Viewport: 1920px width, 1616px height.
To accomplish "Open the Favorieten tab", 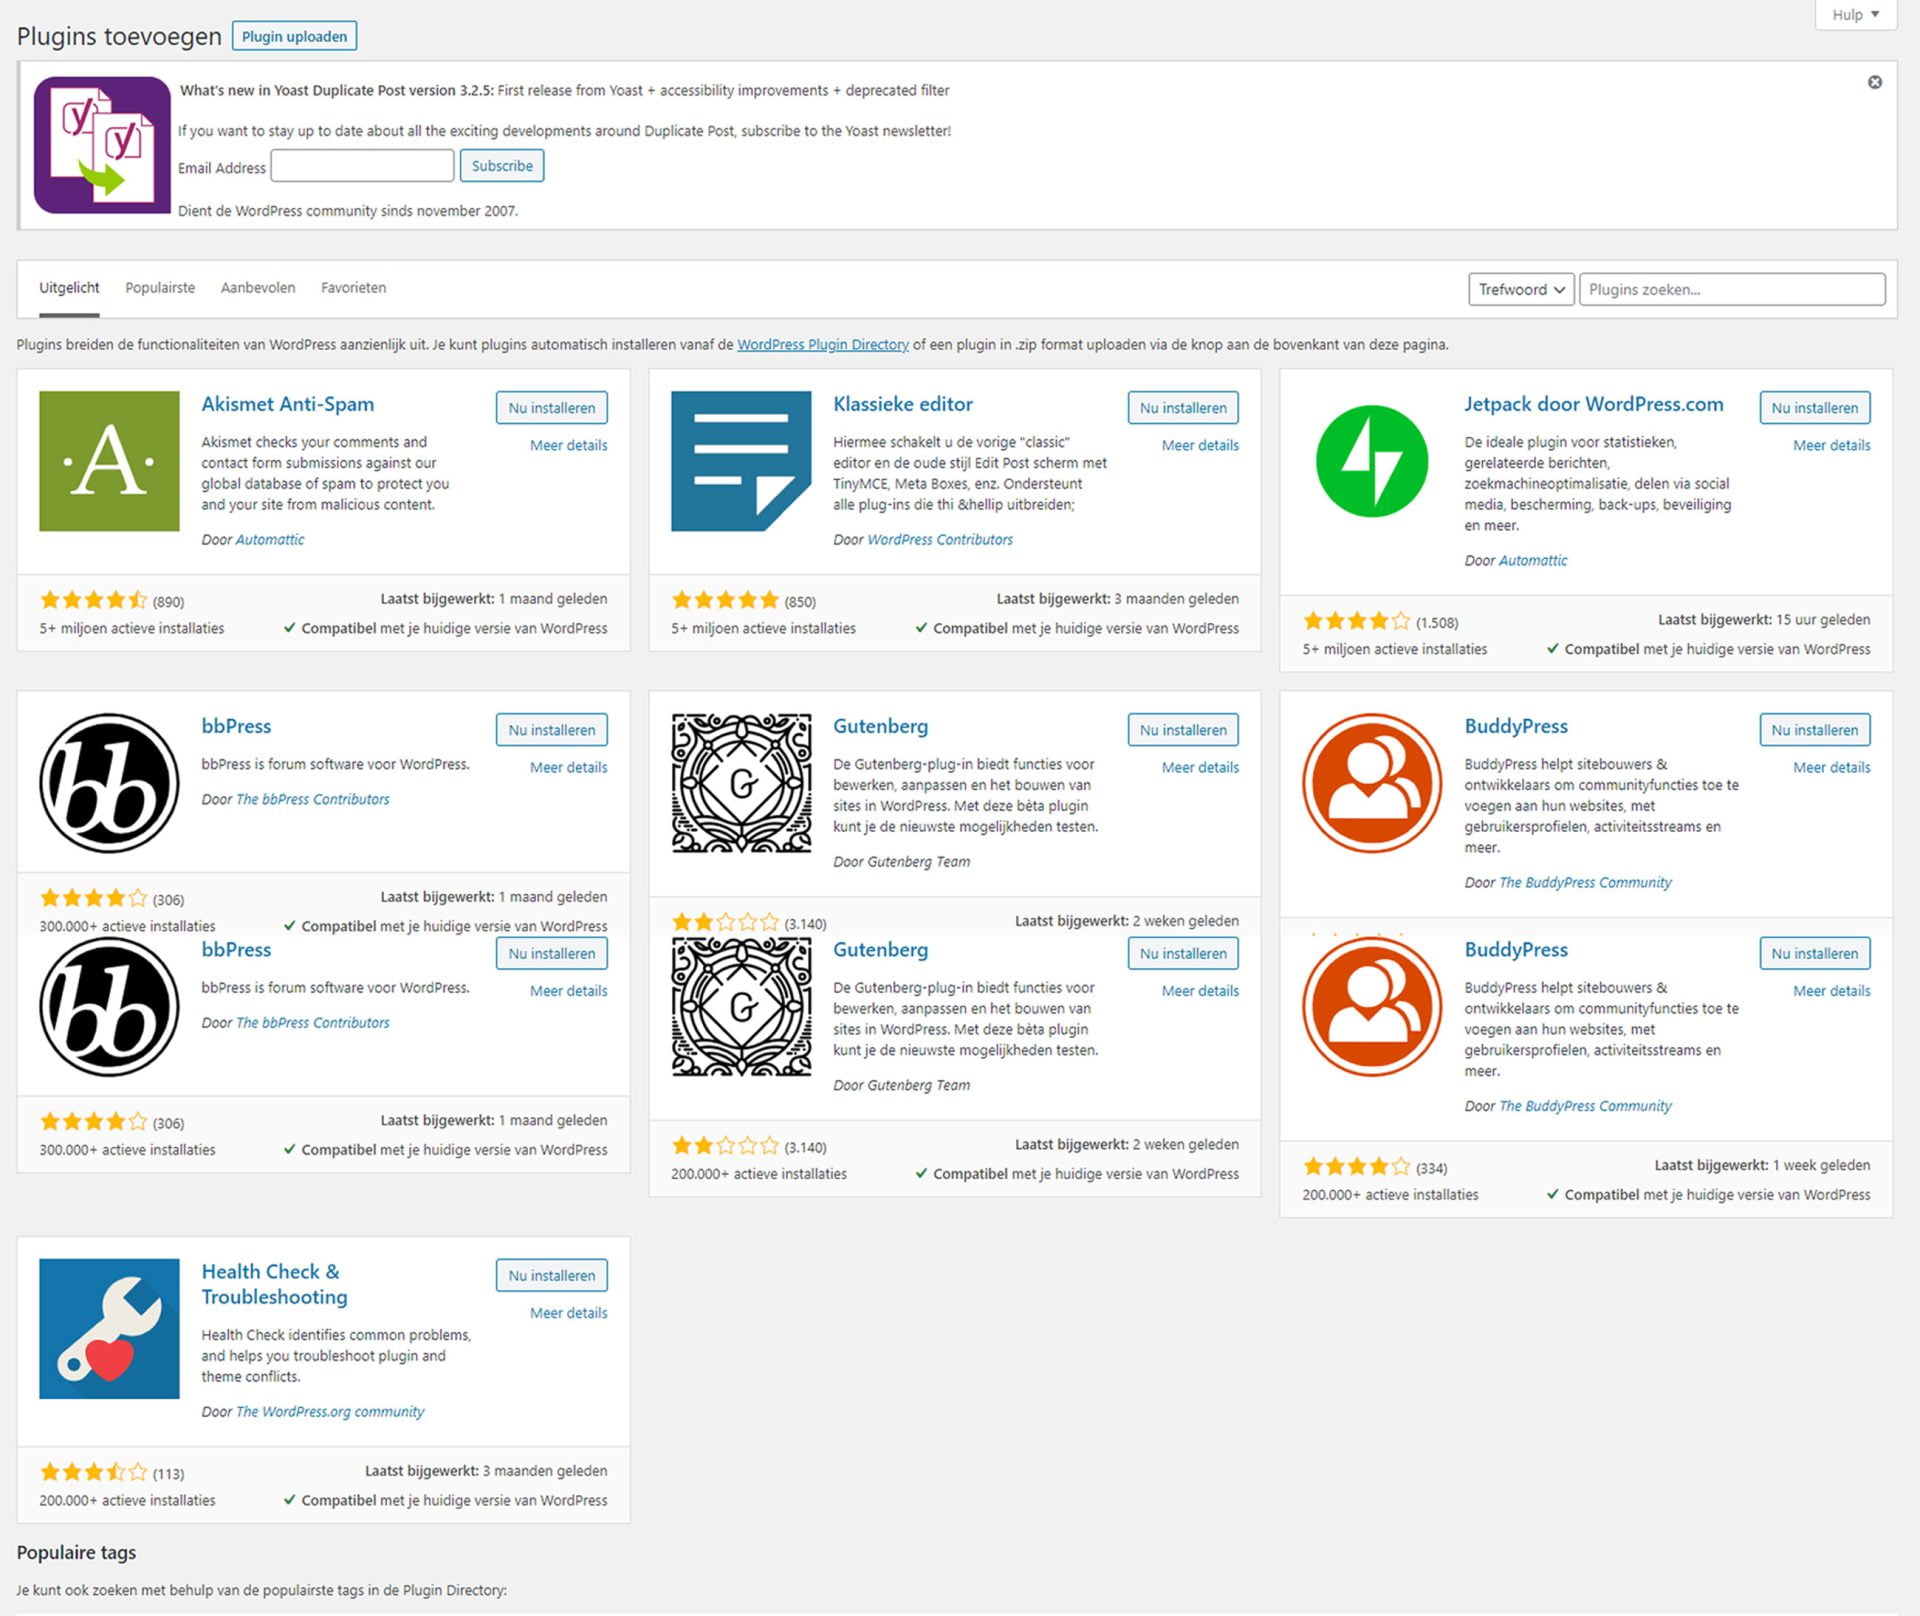I will pos(353,288).
